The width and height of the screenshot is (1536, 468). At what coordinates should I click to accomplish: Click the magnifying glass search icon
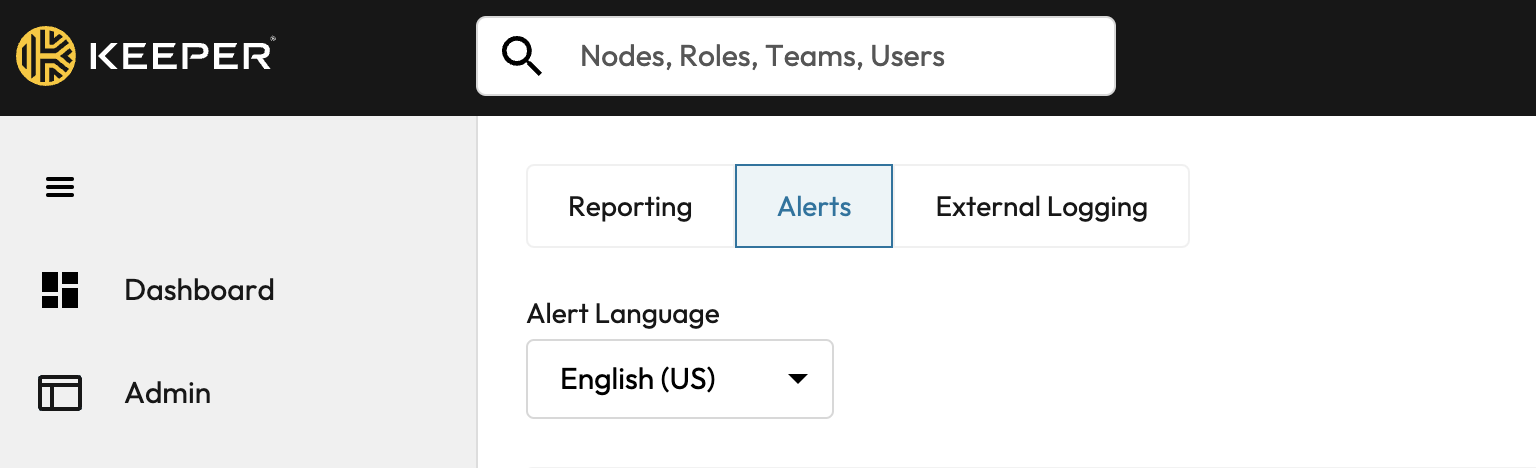tap(521, 56)
